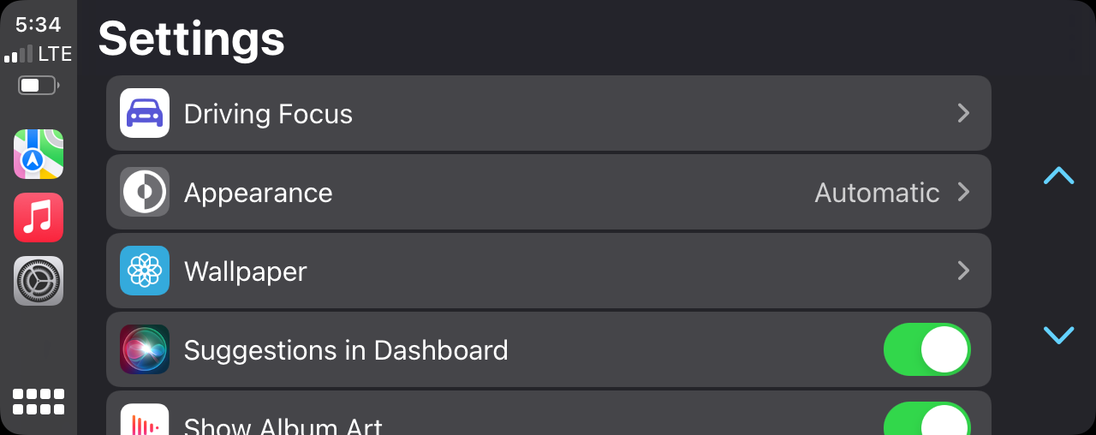Viewport: 1096px width, 435px height.
Task: Expand Driving Focus with its chevron
Action: pyautogui.click(x=963, y=113)
